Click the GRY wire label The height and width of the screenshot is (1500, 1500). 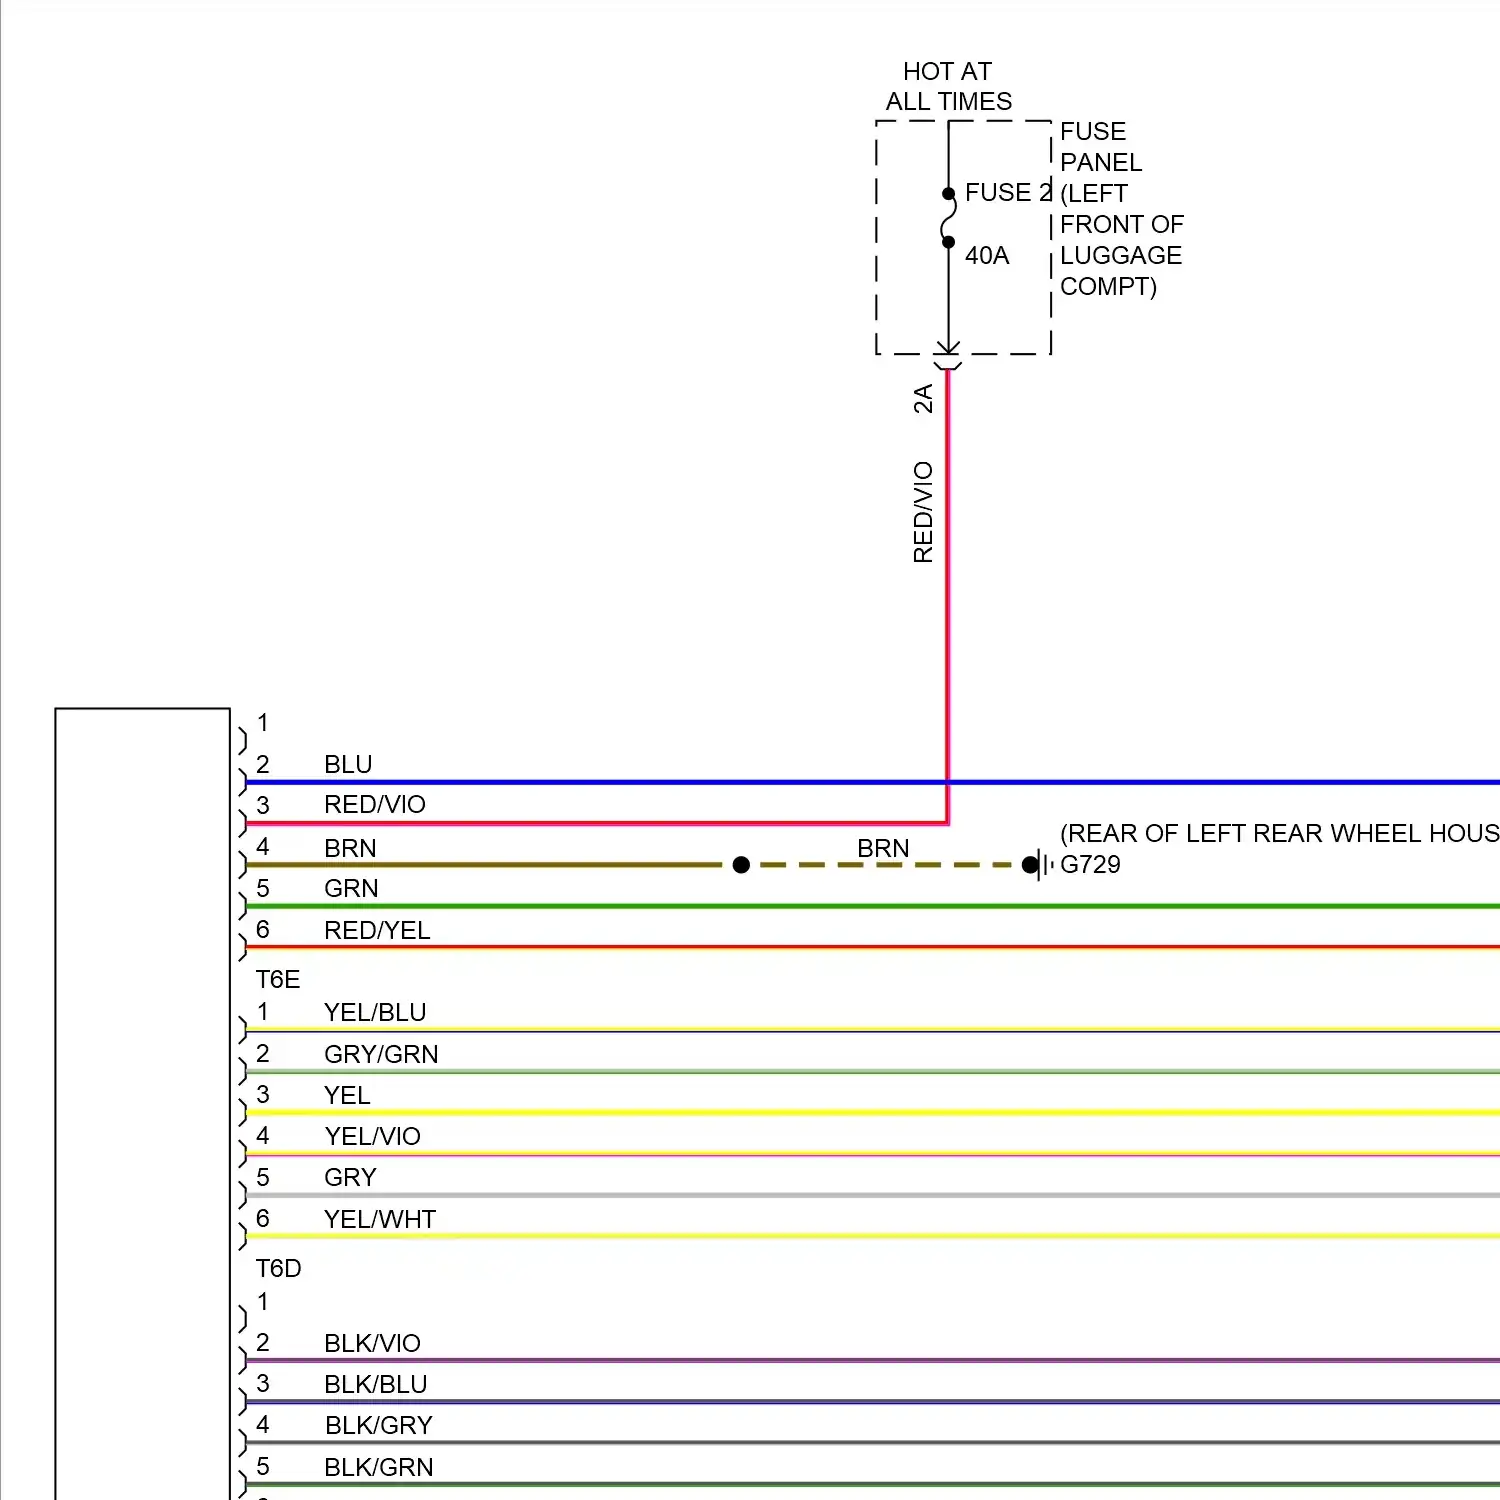(x=350, y=1177)
